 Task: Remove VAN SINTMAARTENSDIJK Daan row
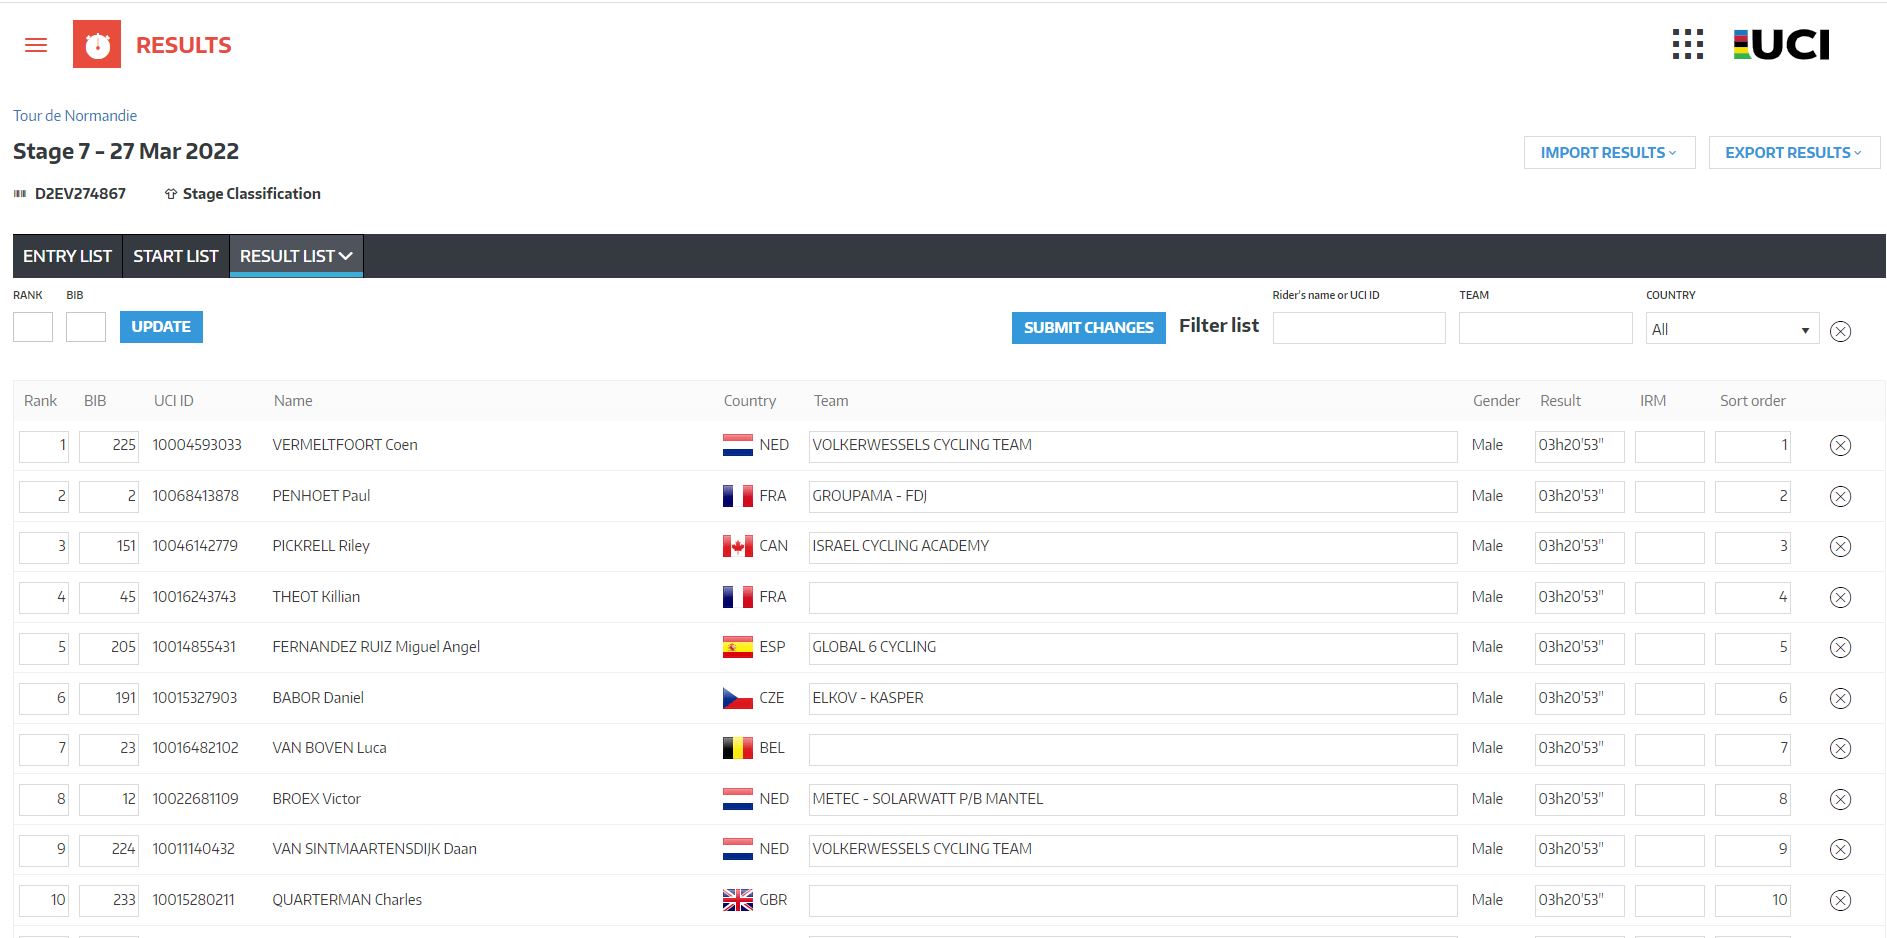[1840, 850]
